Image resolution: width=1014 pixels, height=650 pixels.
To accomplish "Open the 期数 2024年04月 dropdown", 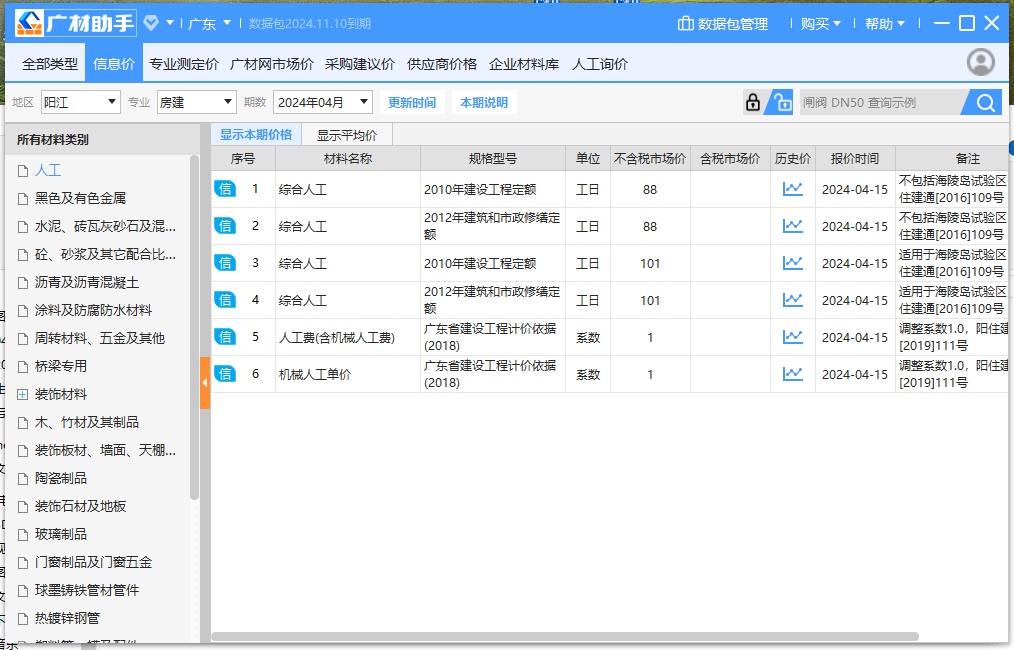I will pos(323,102).
